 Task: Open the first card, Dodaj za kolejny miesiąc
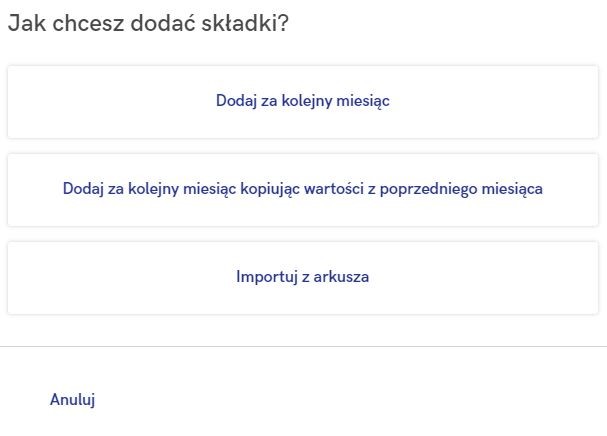click(303, 102)
